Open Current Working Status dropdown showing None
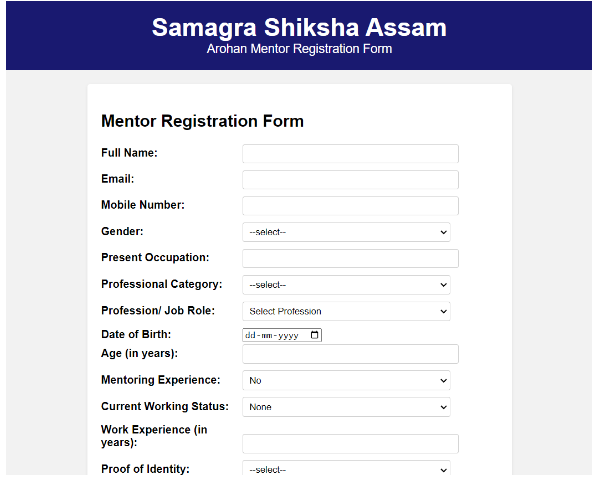Image resolution: width=592 pixels, height=483 pixels. pos(346,407)
